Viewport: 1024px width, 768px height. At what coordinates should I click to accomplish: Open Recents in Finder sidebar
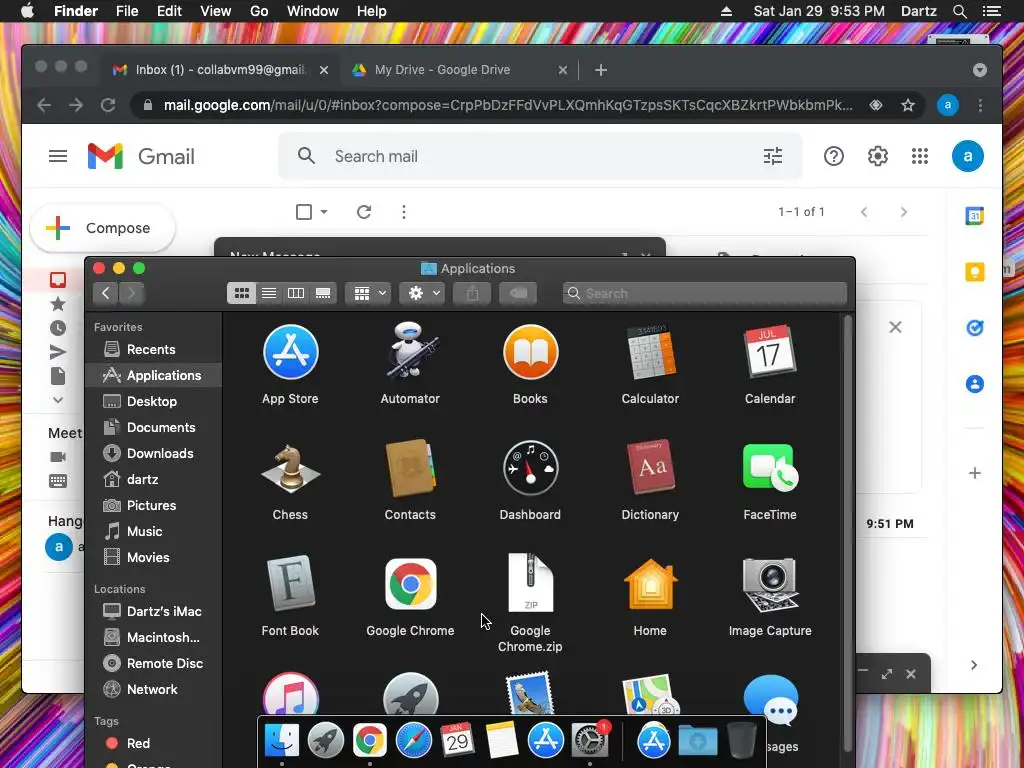point(153,349)
